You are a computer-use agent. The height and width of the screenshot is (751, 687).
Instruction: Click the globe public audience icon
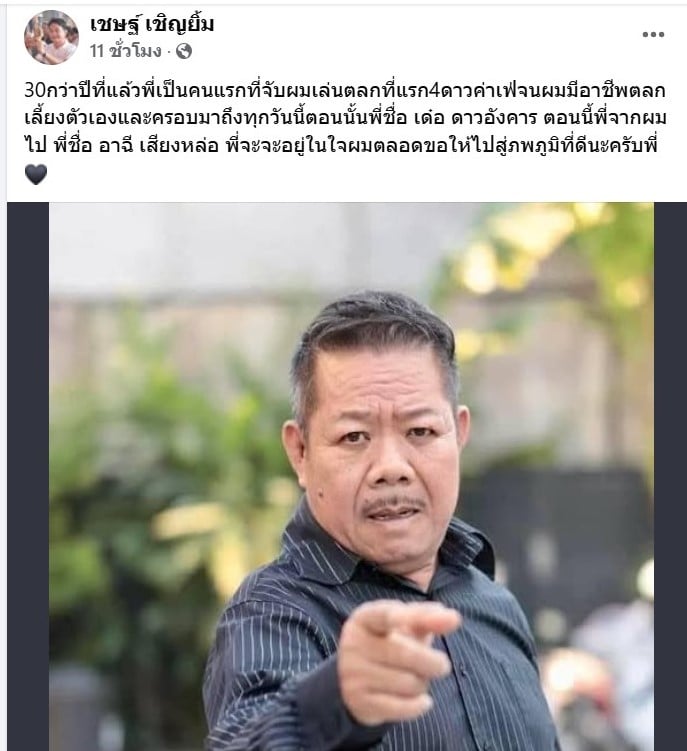184,51
